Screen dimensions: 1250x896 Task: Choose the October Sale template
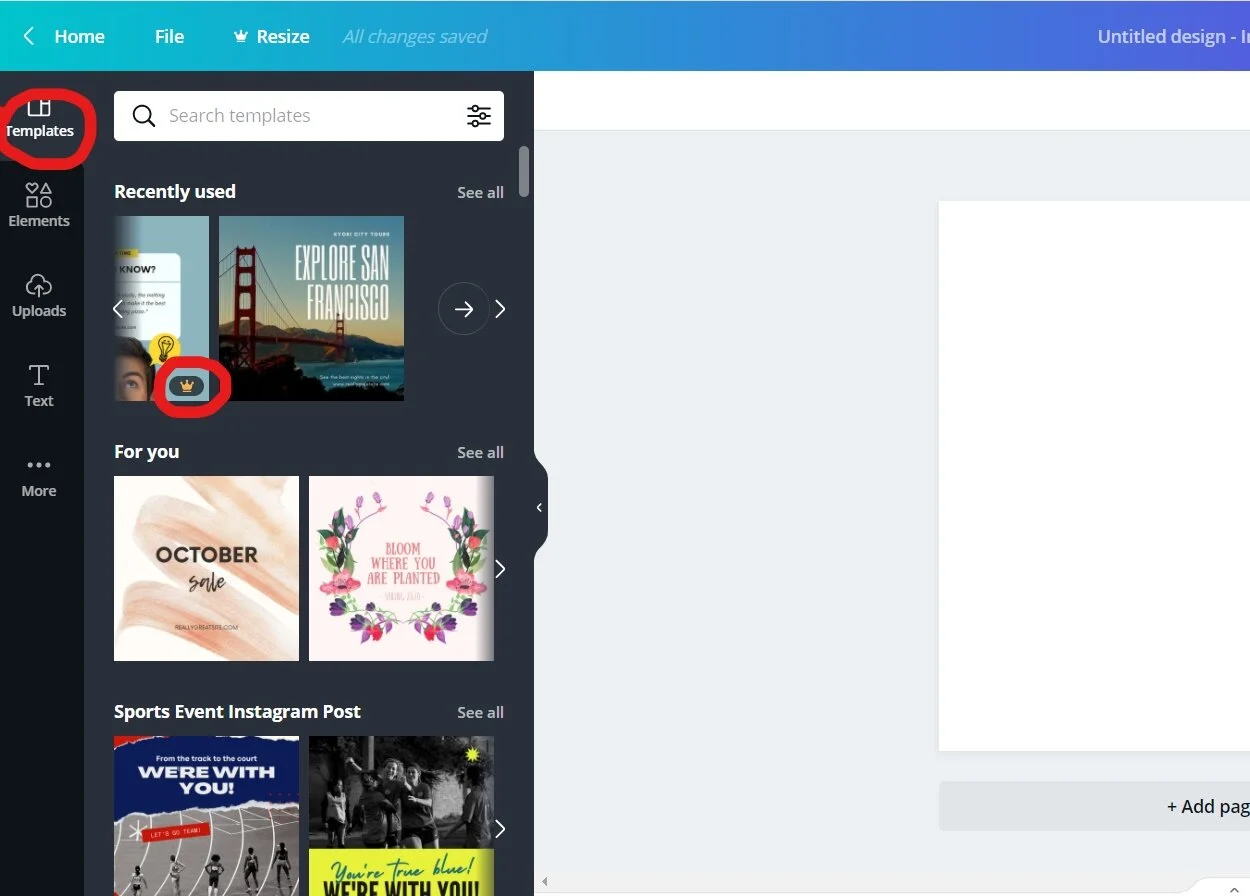click(206, 568)
